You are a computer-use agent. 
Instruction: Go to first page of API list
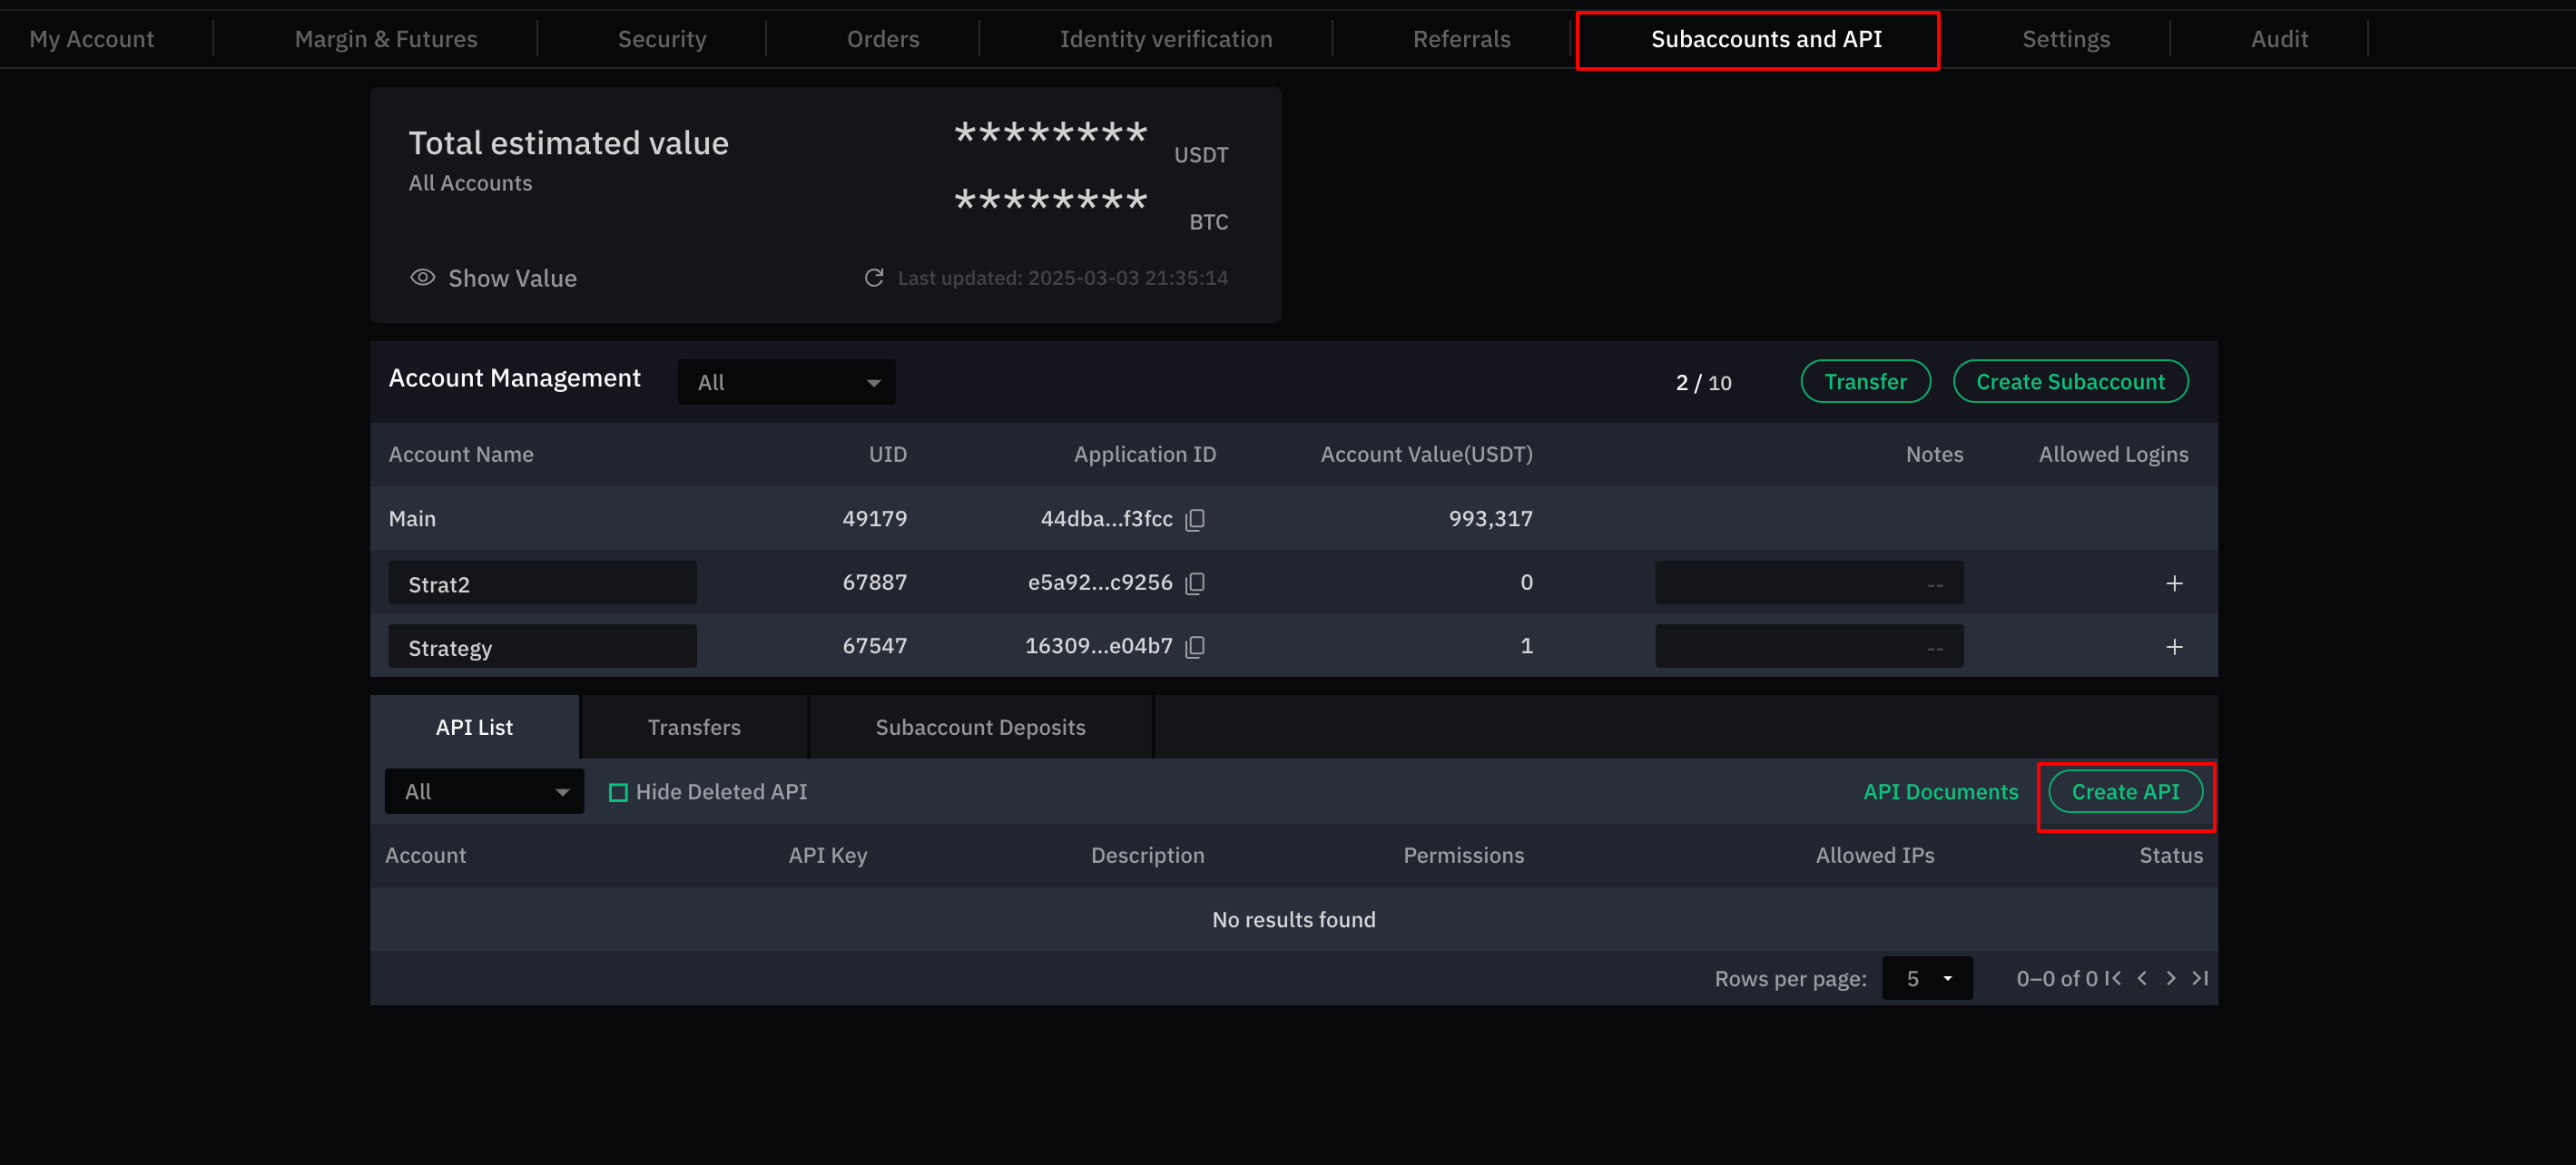[x=2113, y=978]
